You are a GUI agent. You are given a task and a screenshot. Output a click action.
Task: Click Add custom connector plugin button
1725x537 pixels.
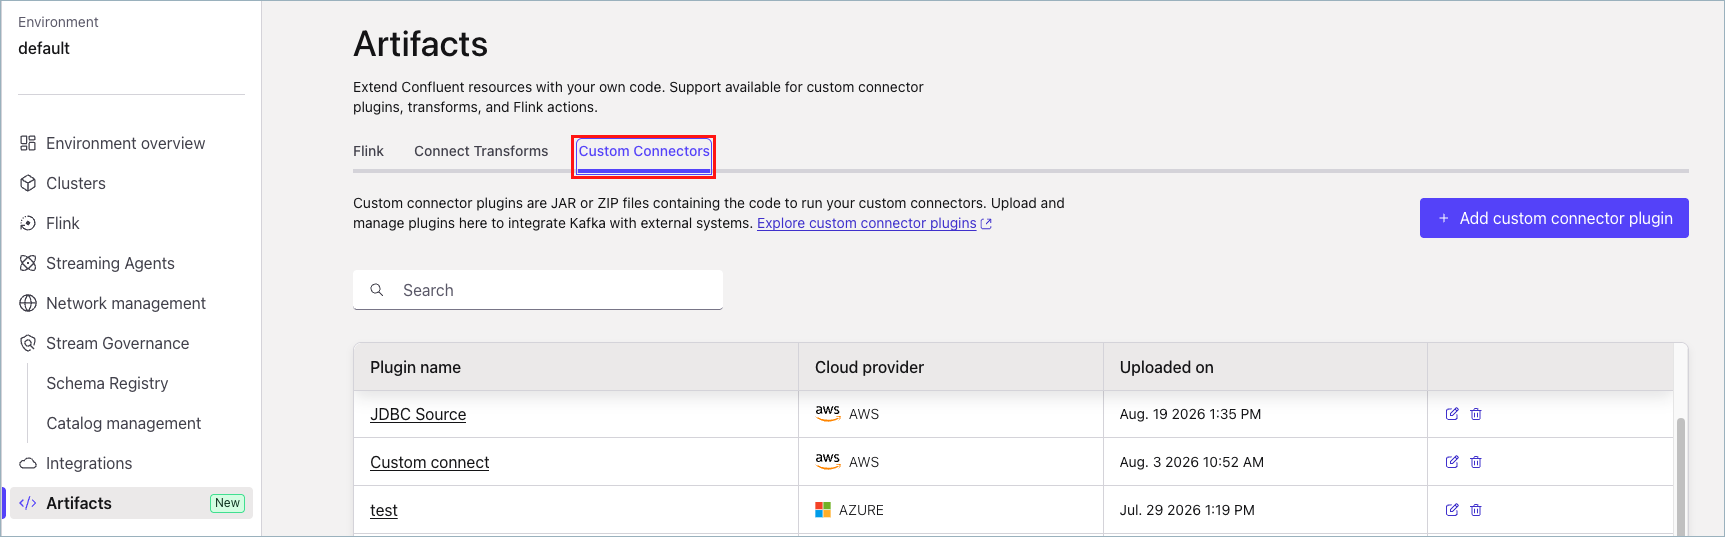pos(1554,218)
